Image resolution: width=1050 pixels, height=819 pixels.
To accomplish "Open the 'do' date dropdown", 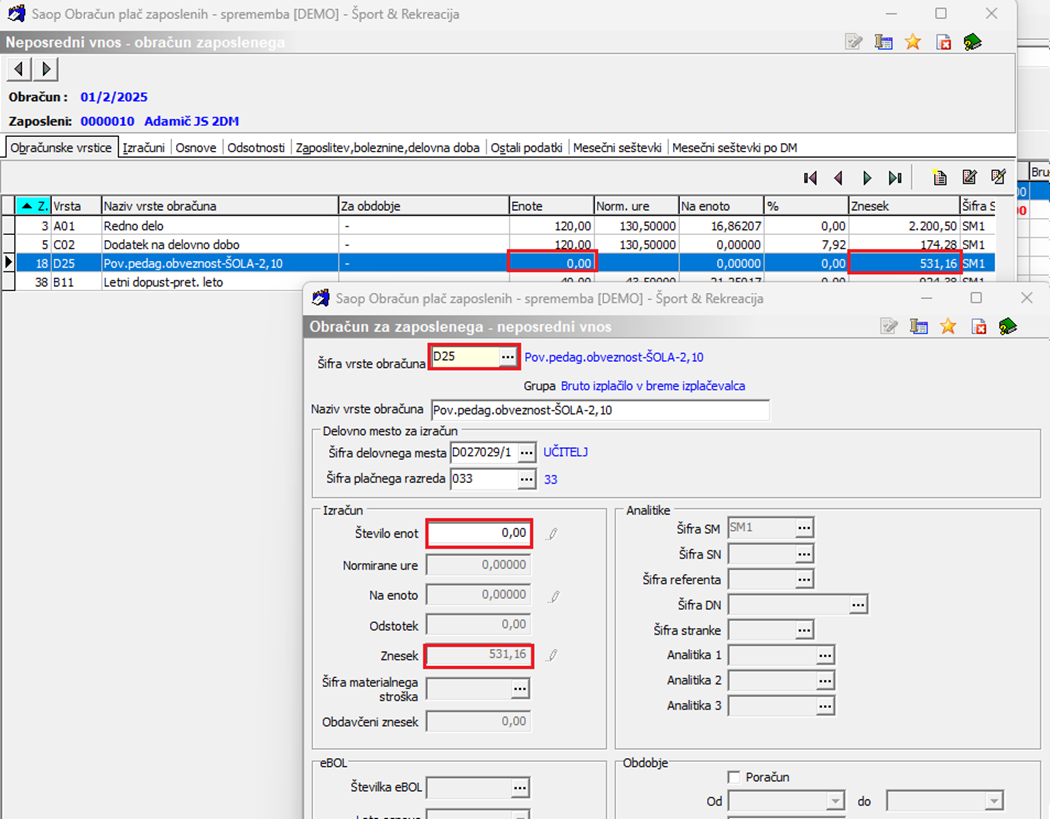I will [993, 801].
